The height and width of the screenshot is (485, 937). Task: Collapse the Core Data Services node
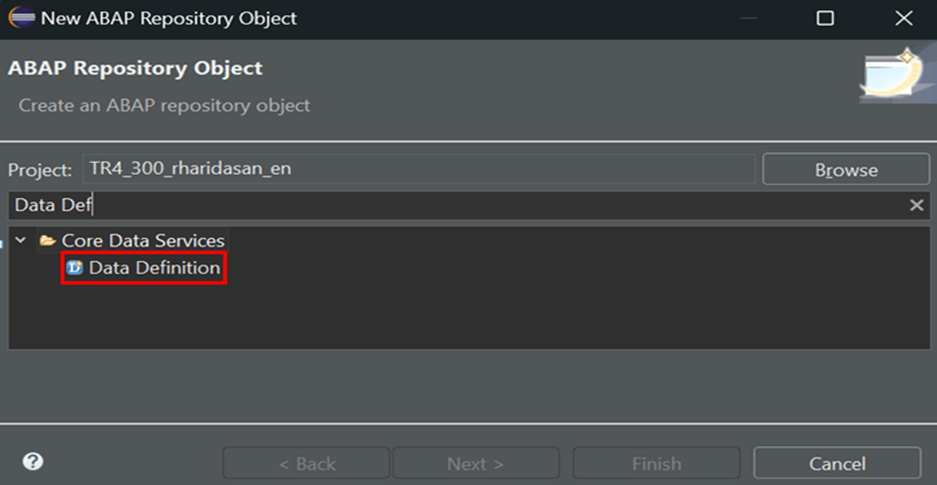pyautogui.click(x=21, y=241)
